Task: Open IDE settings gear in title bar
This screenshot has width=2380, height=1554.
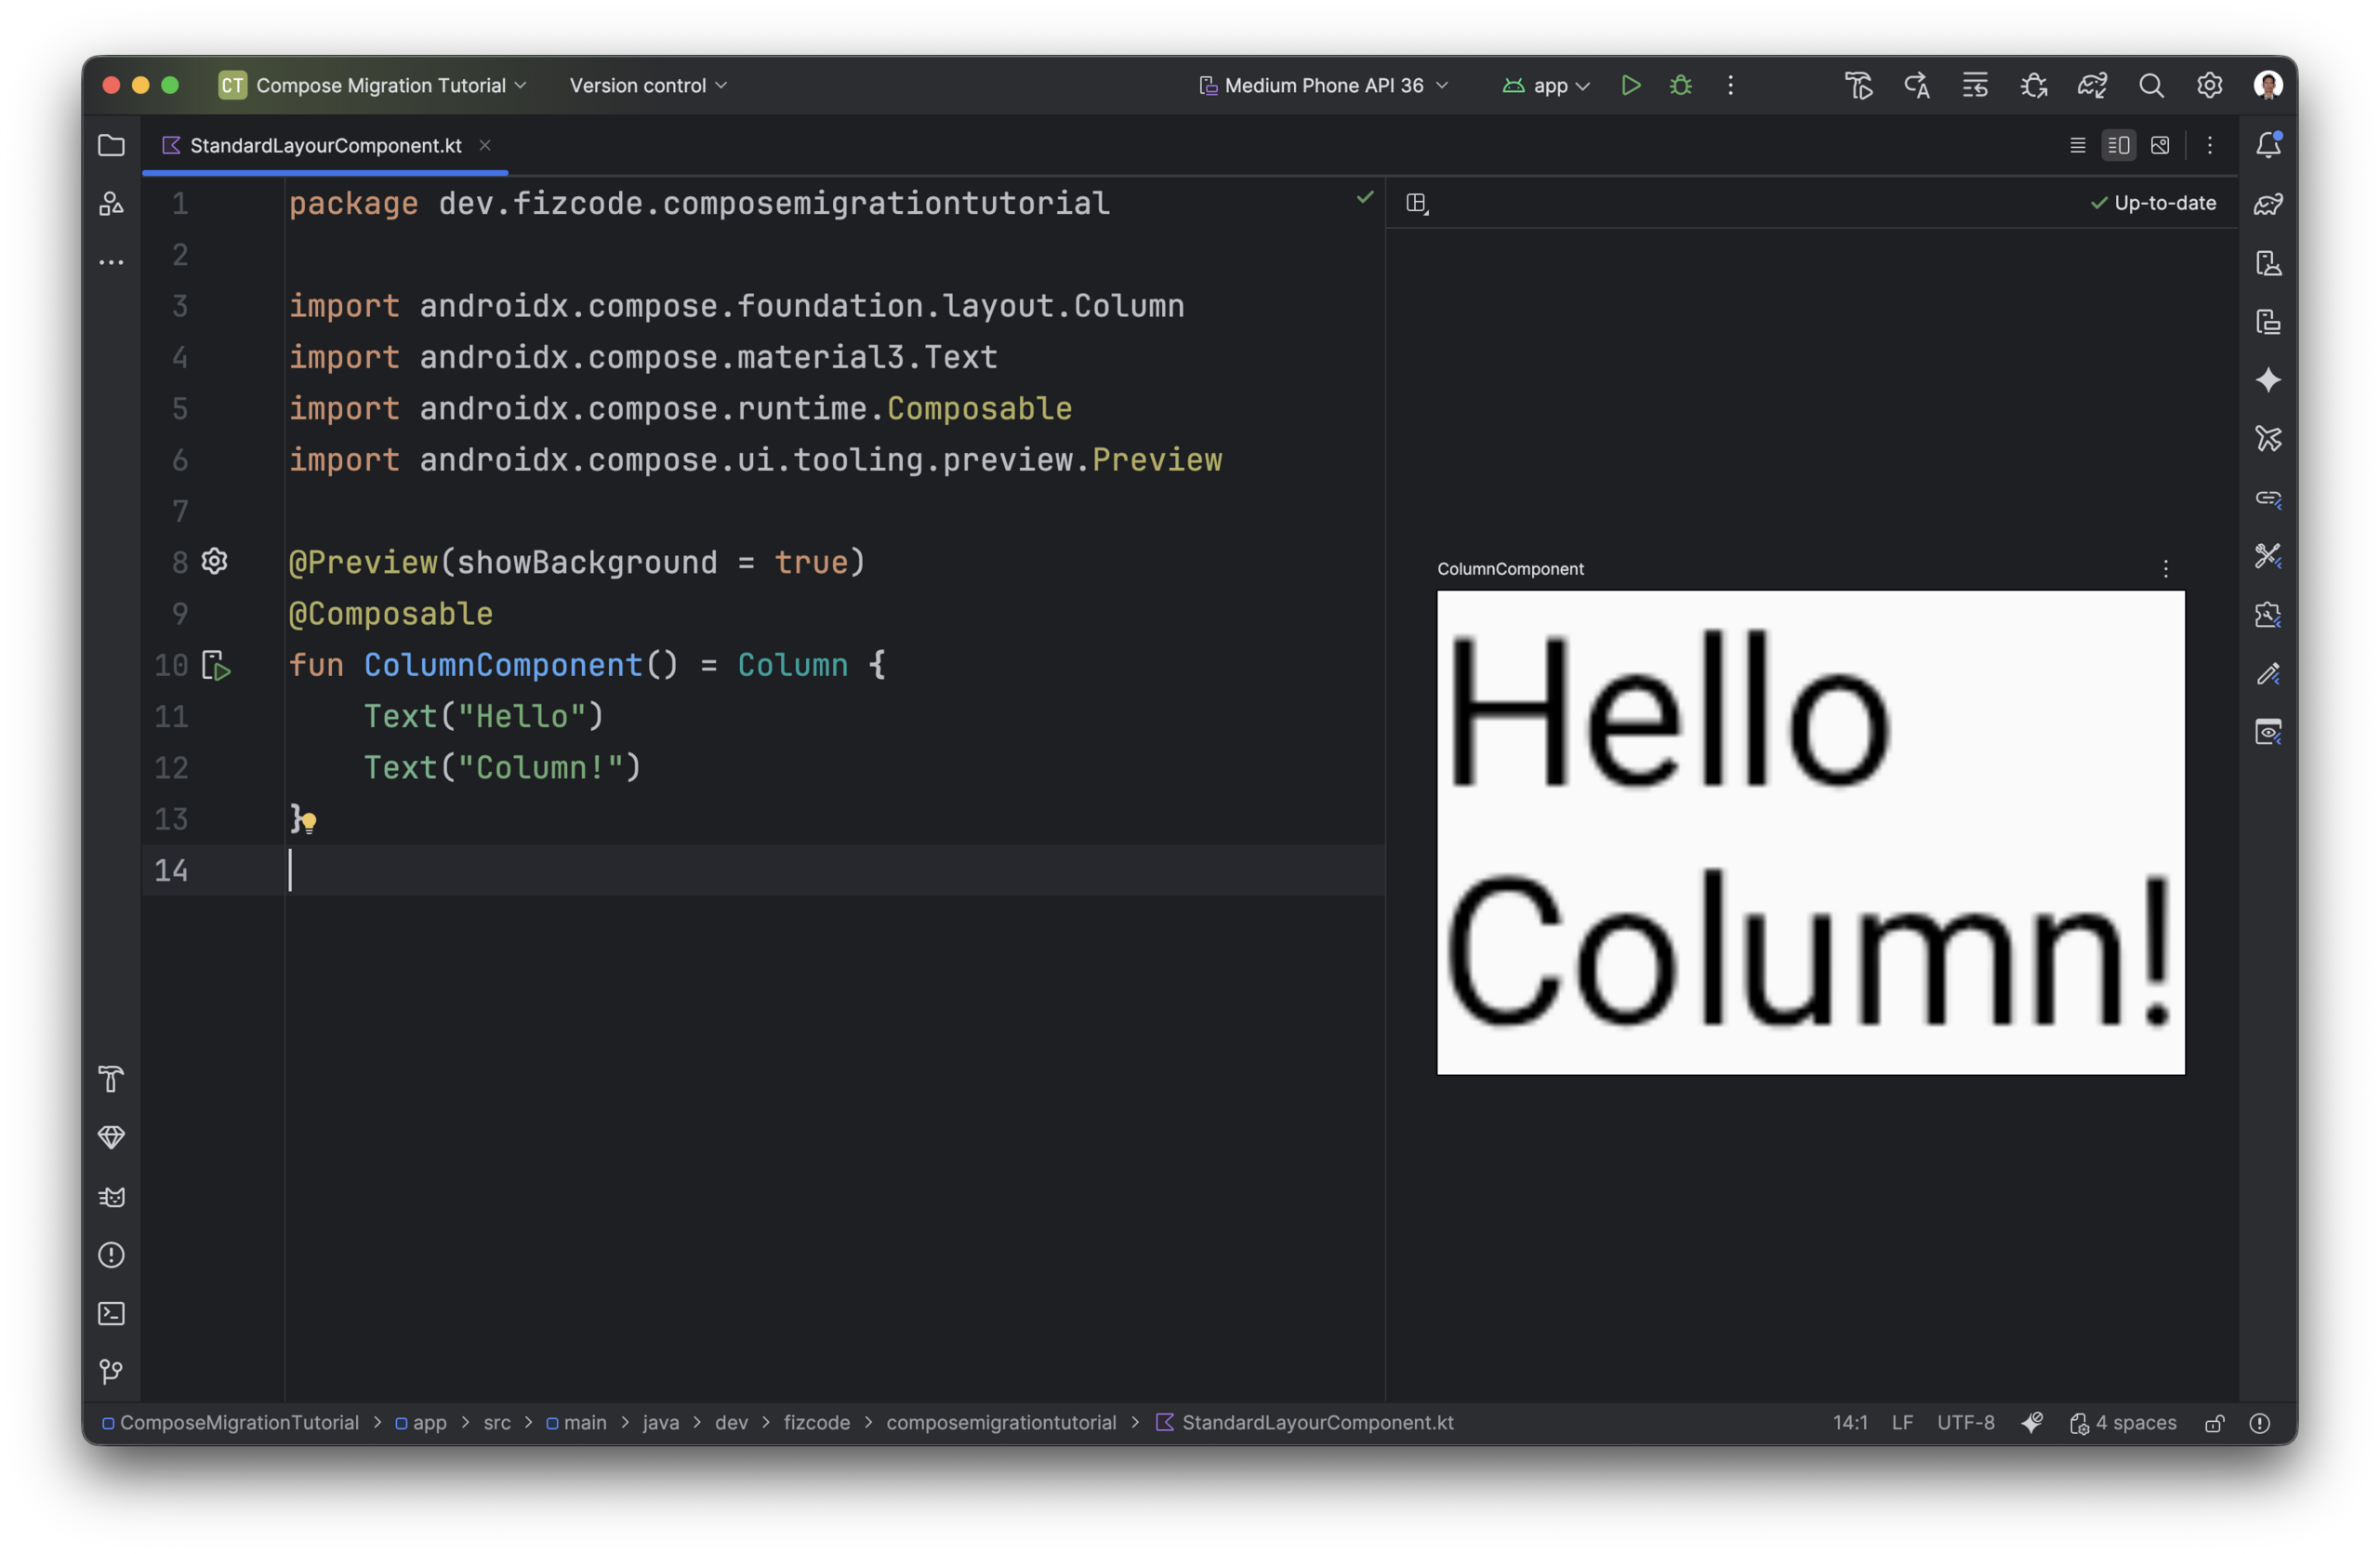Action: 2210,85
